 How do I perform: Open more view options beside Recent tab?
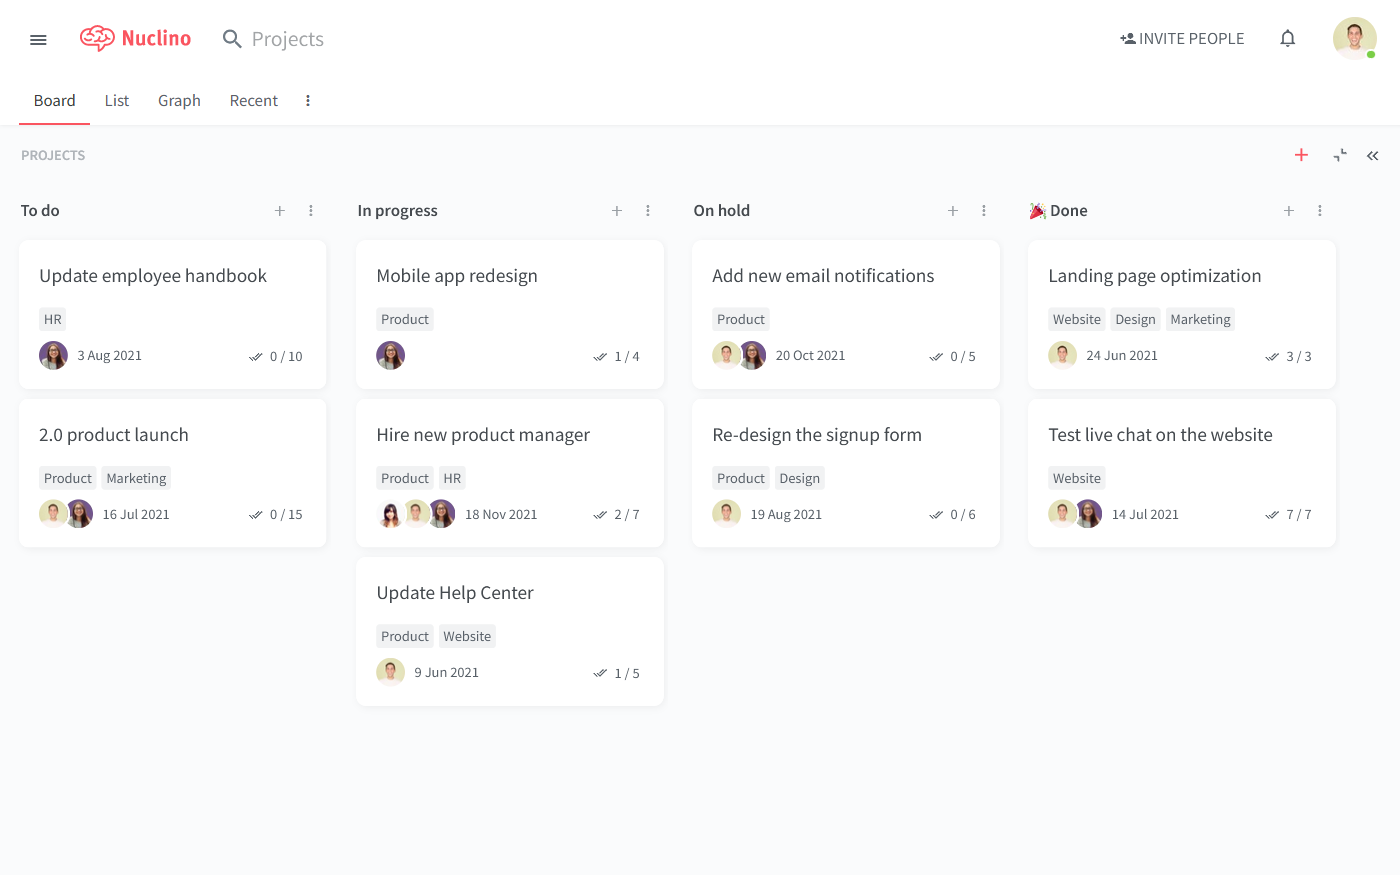(x=308, y=101)
